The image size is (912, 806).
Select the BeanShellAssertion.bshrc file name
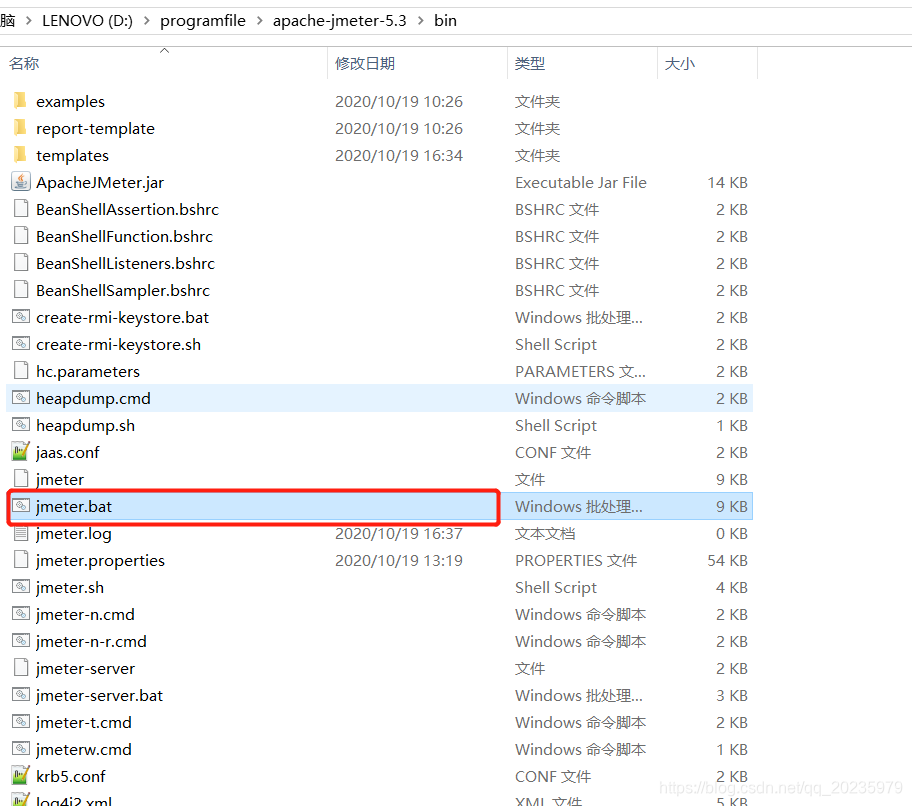127,209
